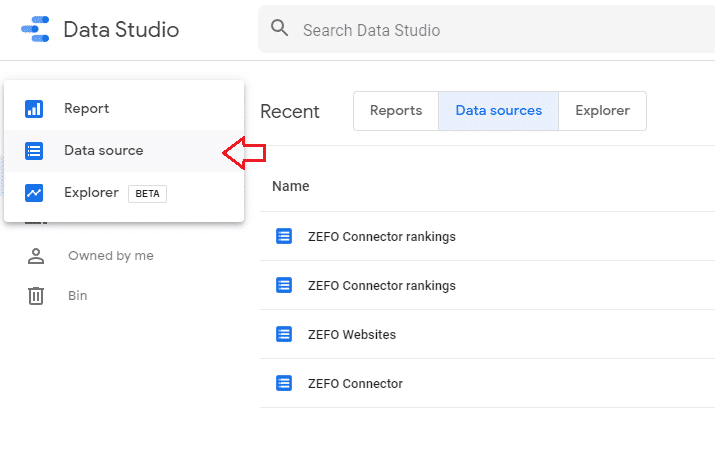
Task: Filter by Owned by me
Action: point(111,256)
